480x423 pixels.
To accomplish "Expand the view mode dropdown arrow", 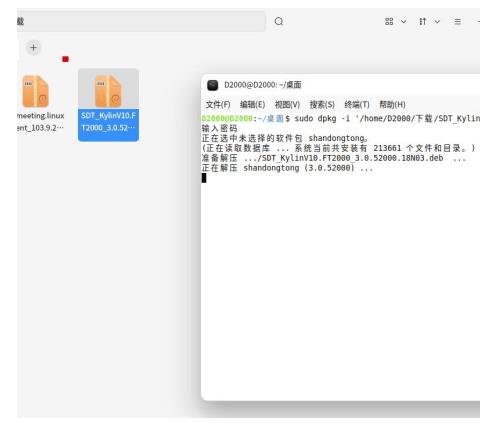I will point(404,22).
